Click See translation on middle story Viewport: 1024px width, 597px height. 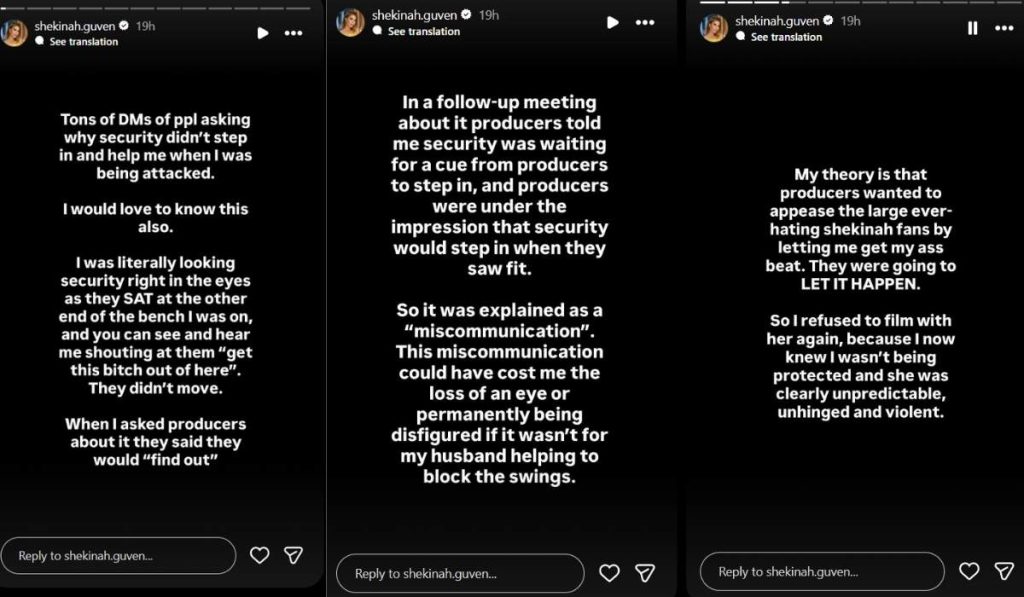tap(423, 31)
